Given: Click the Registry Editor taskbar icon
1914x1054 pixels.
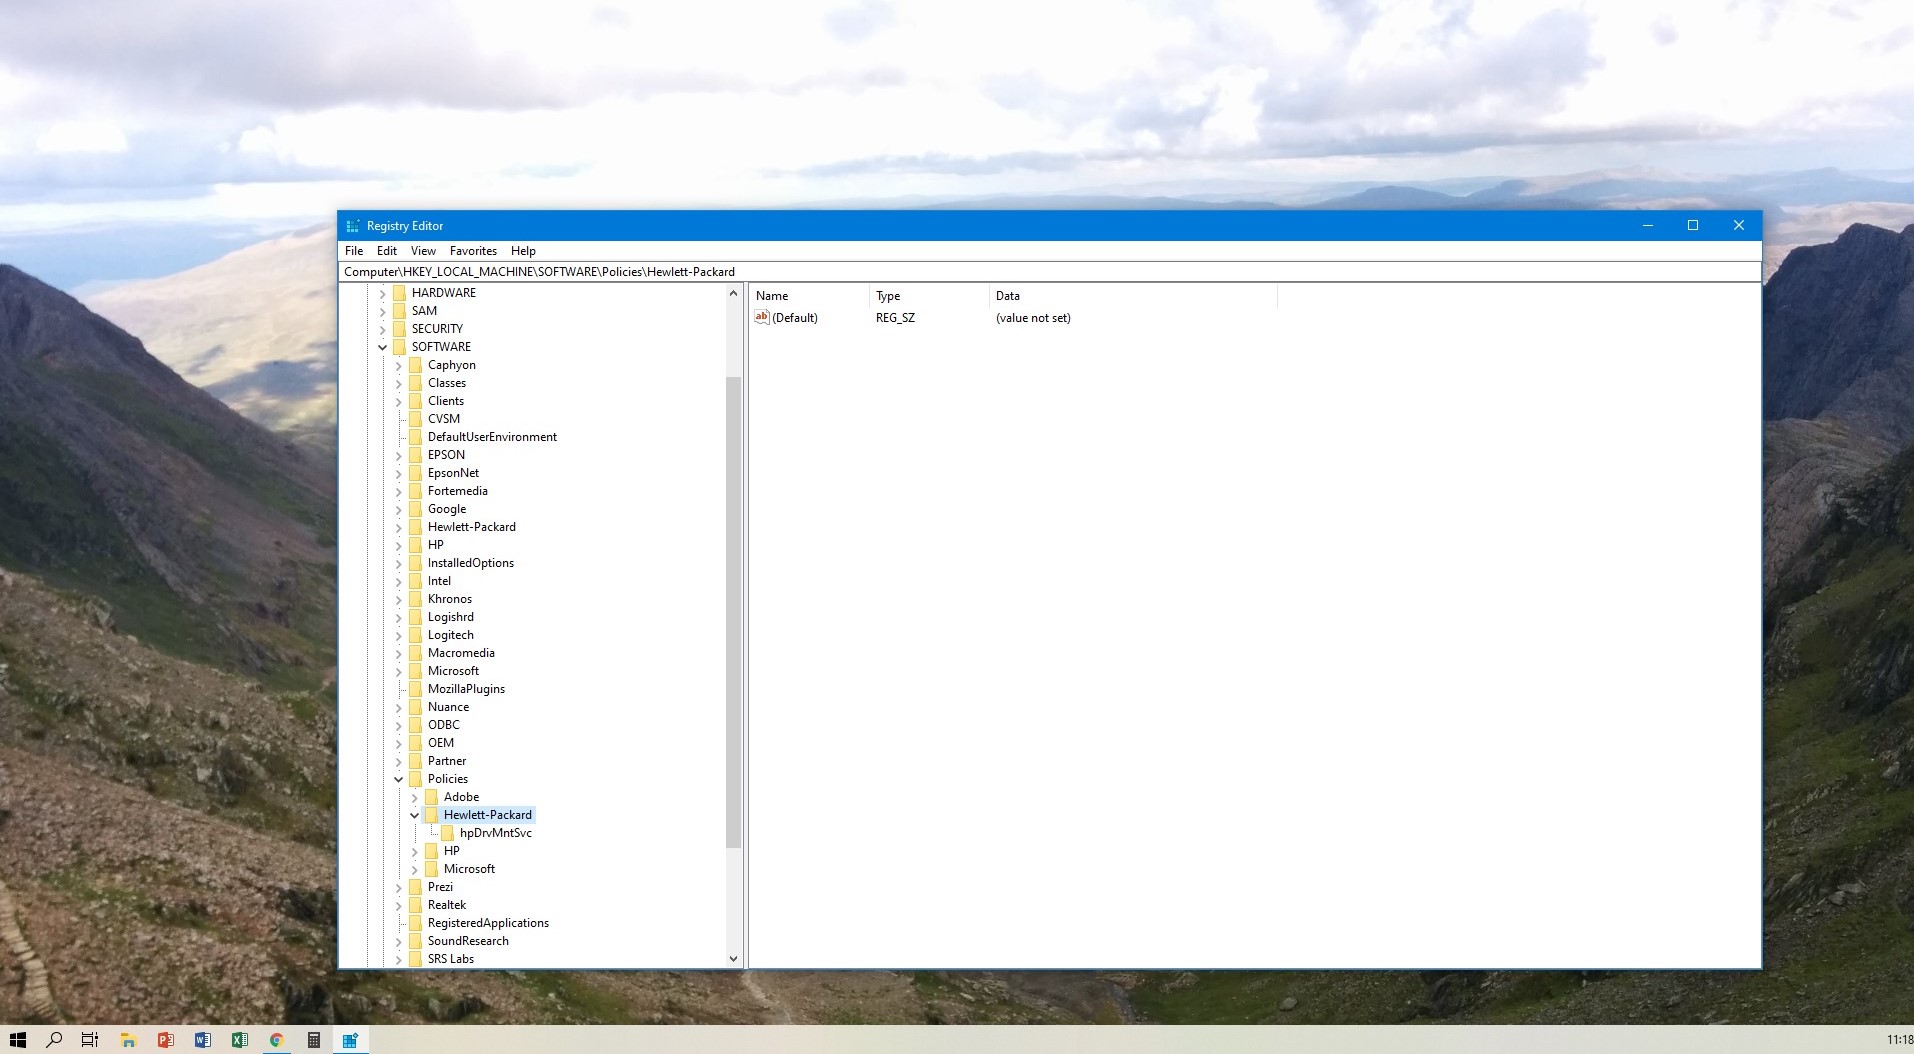Looking at the screenshot, I should coord(349,1040).
